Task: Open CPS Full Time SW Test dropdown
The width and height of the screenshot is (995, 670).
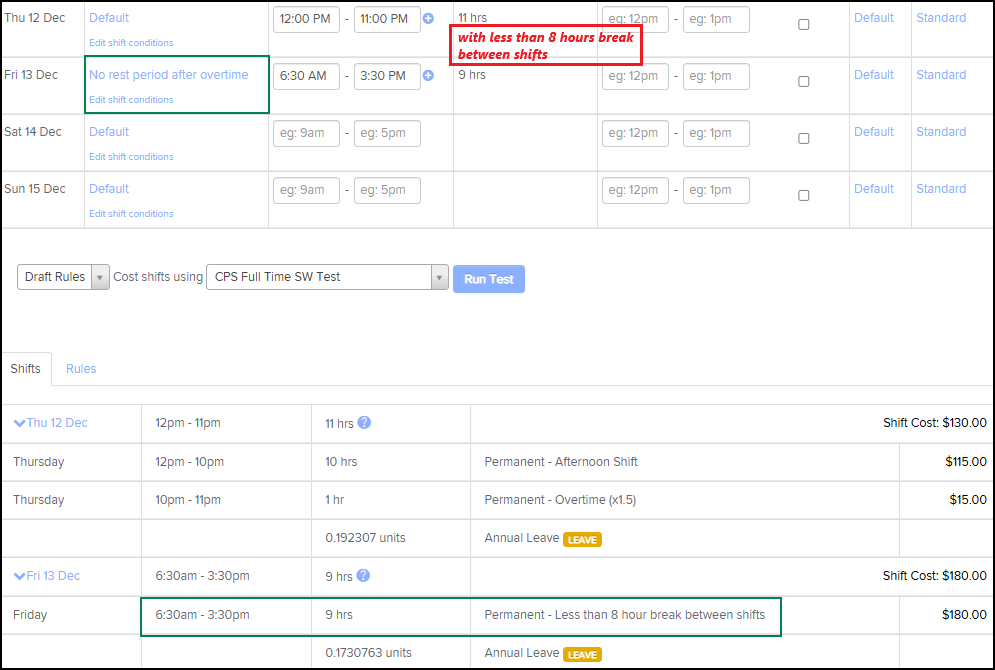Action: (326, 277)
